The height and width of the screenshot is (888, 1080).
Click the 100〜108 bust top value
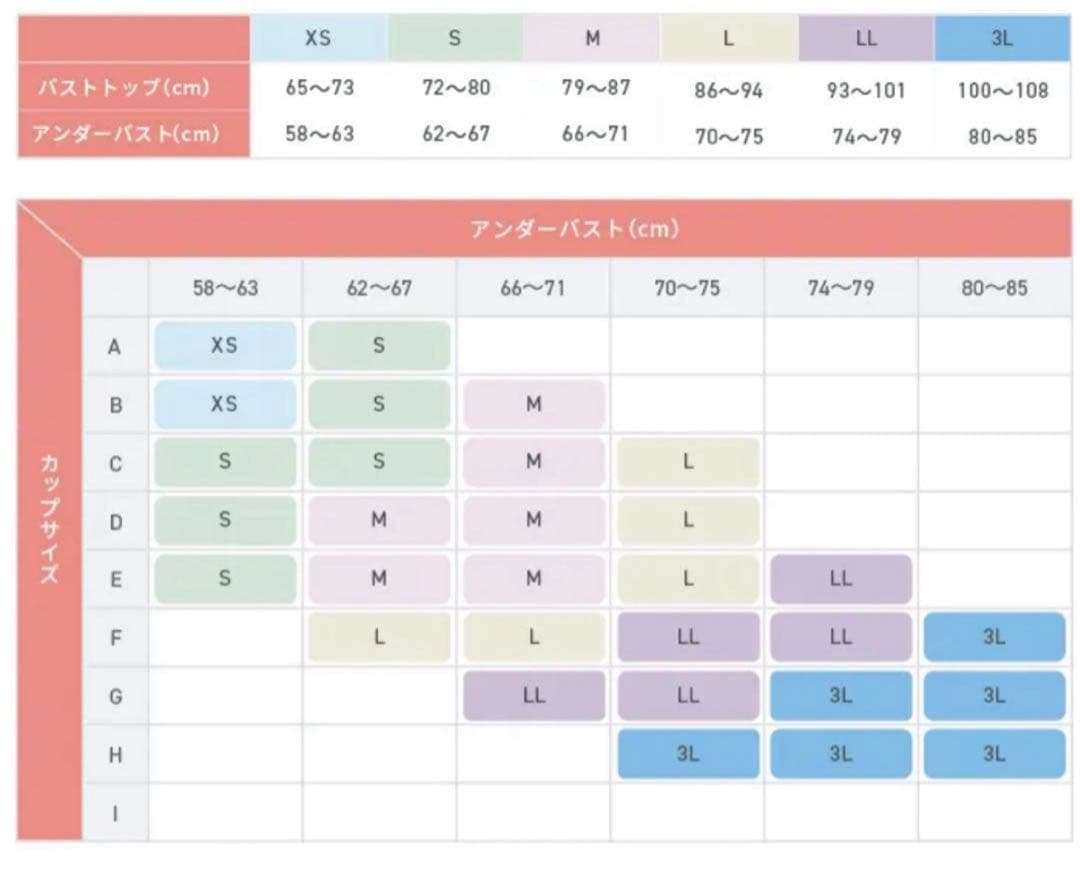point(1002,90)
